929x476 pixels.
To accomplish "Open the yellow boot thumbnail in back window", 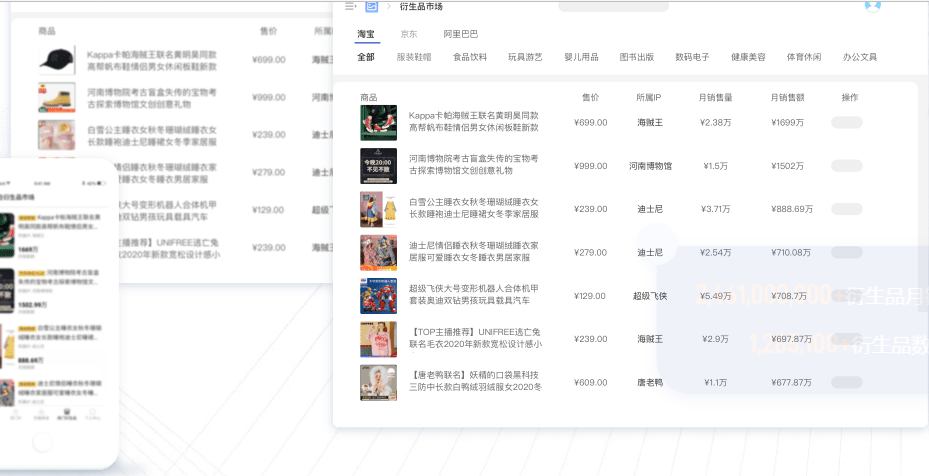I will pos(57,97).
